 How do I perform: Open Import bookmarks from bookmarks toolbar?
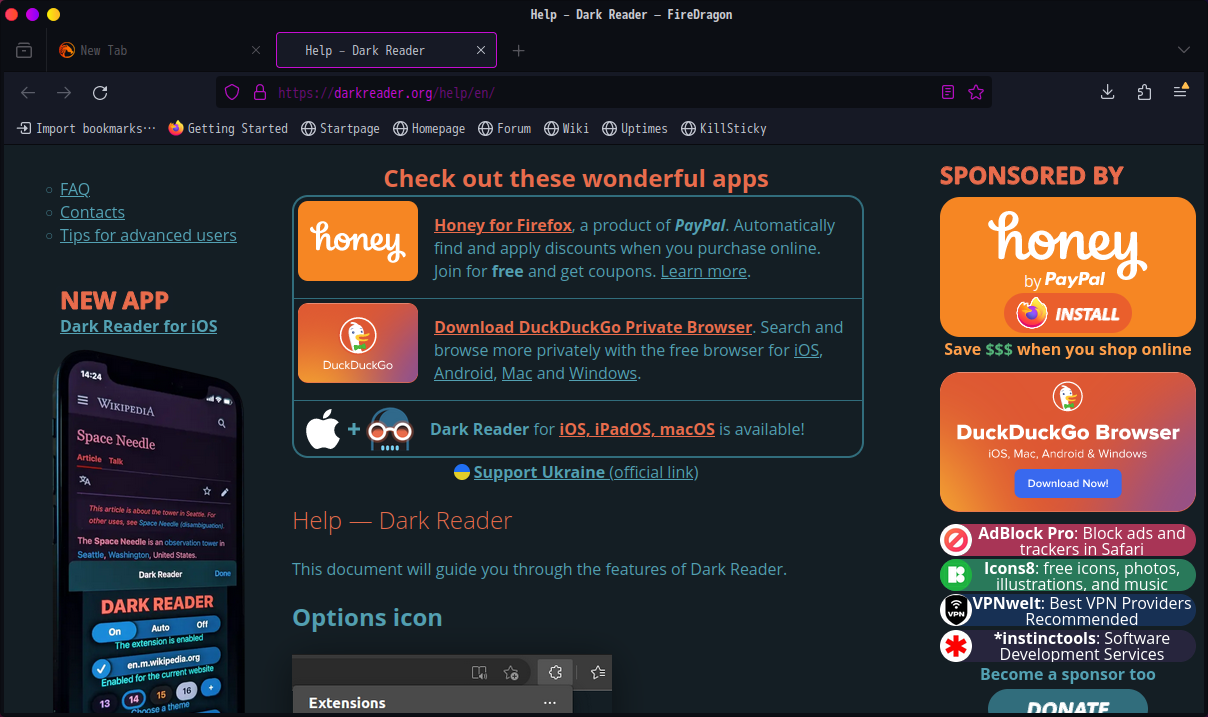87,128
